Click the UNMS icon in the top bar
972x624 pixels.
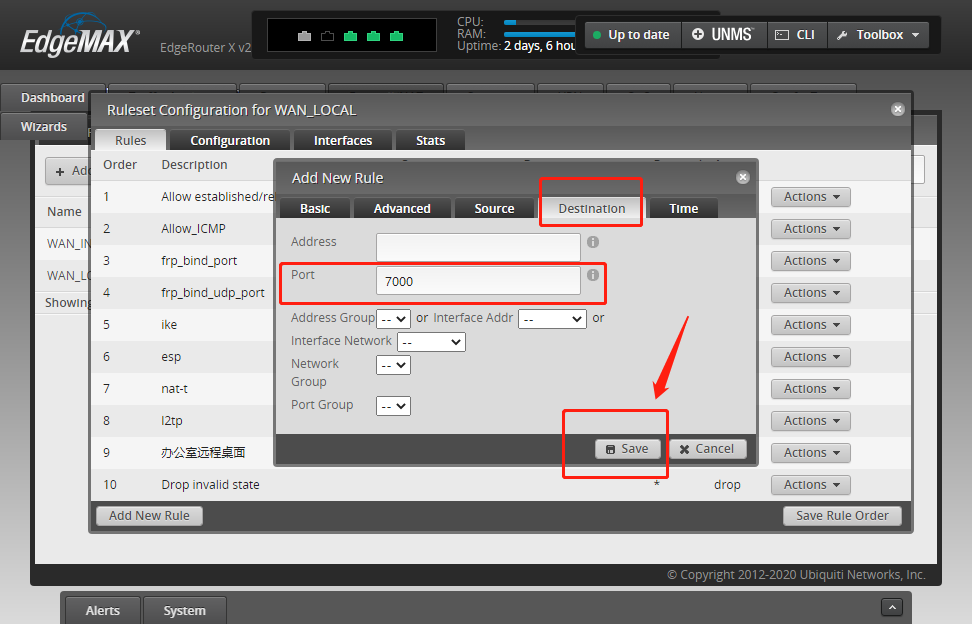pyautogui.click(x=700, y=34)
